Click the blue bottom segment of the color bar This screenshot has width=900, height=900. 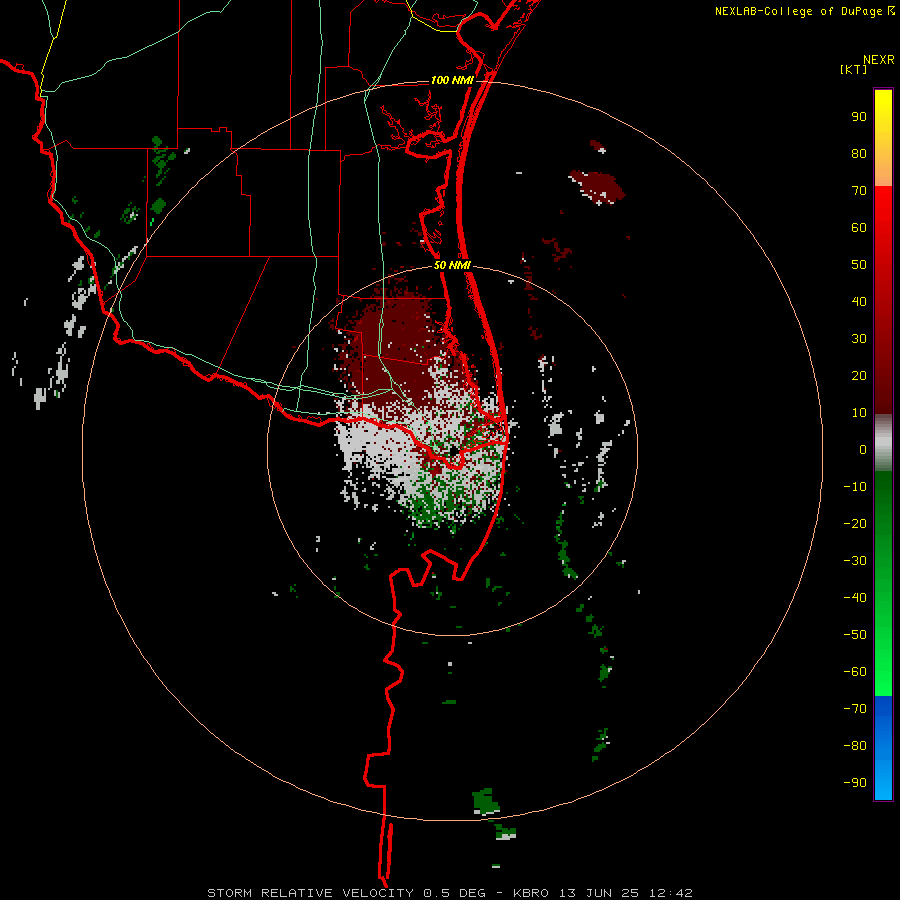[883, 748]
